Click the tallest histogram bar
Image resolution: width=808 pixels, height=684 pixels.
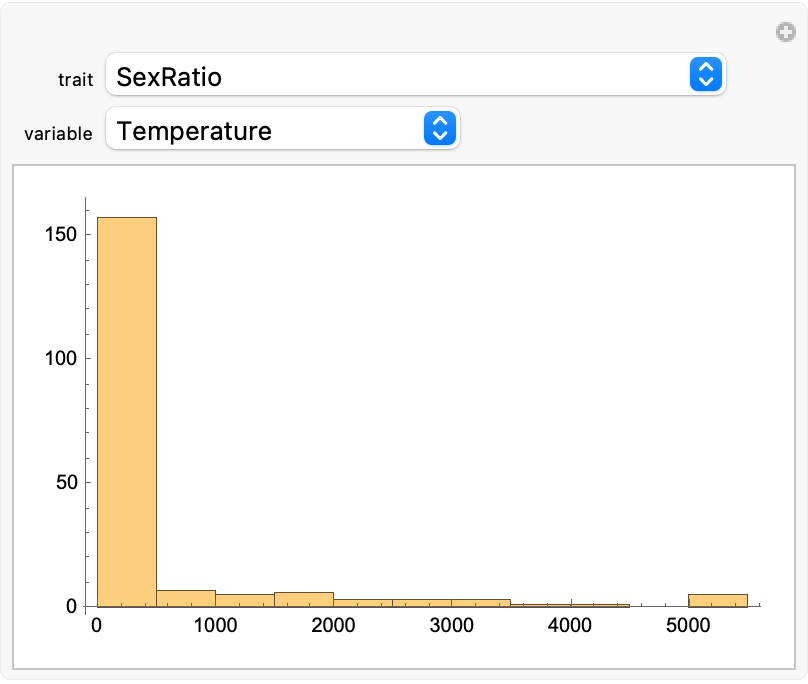pos(126,410)
